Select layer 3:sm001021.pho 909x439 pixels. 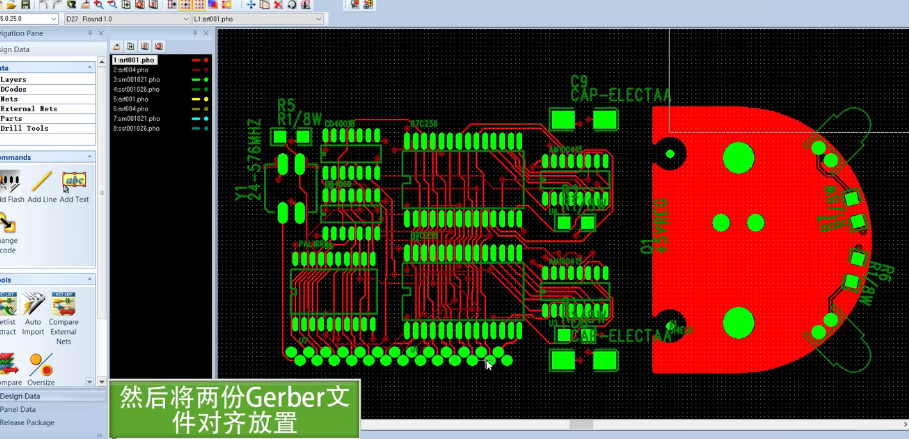click(x=136, y=79)
